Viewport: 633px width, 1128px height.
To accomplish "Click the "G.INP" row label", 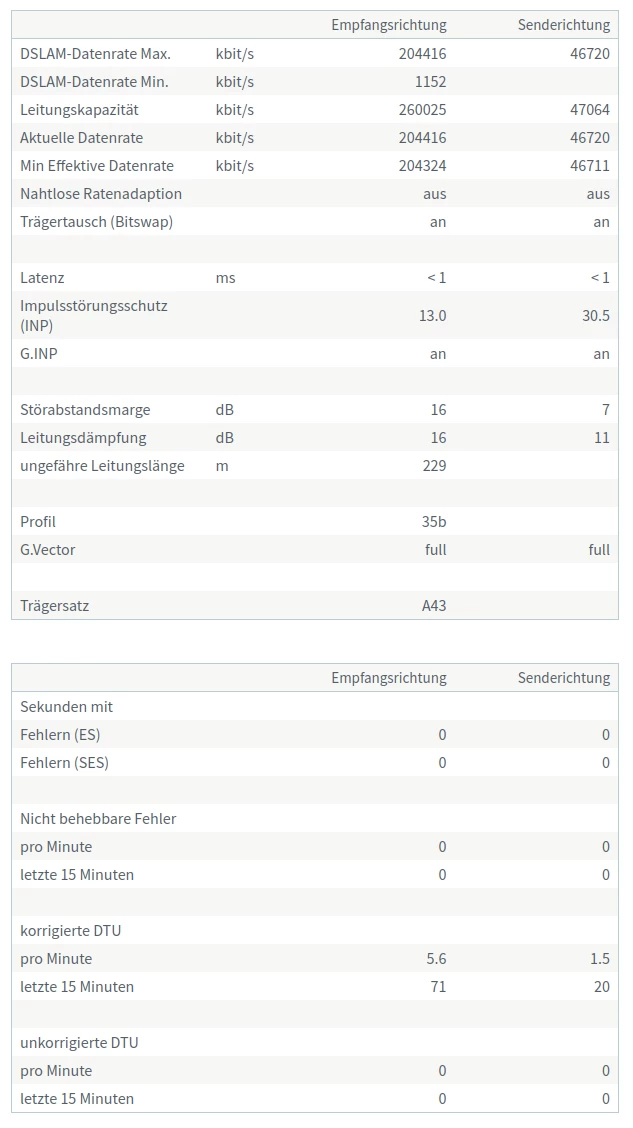I will point(39,354).
